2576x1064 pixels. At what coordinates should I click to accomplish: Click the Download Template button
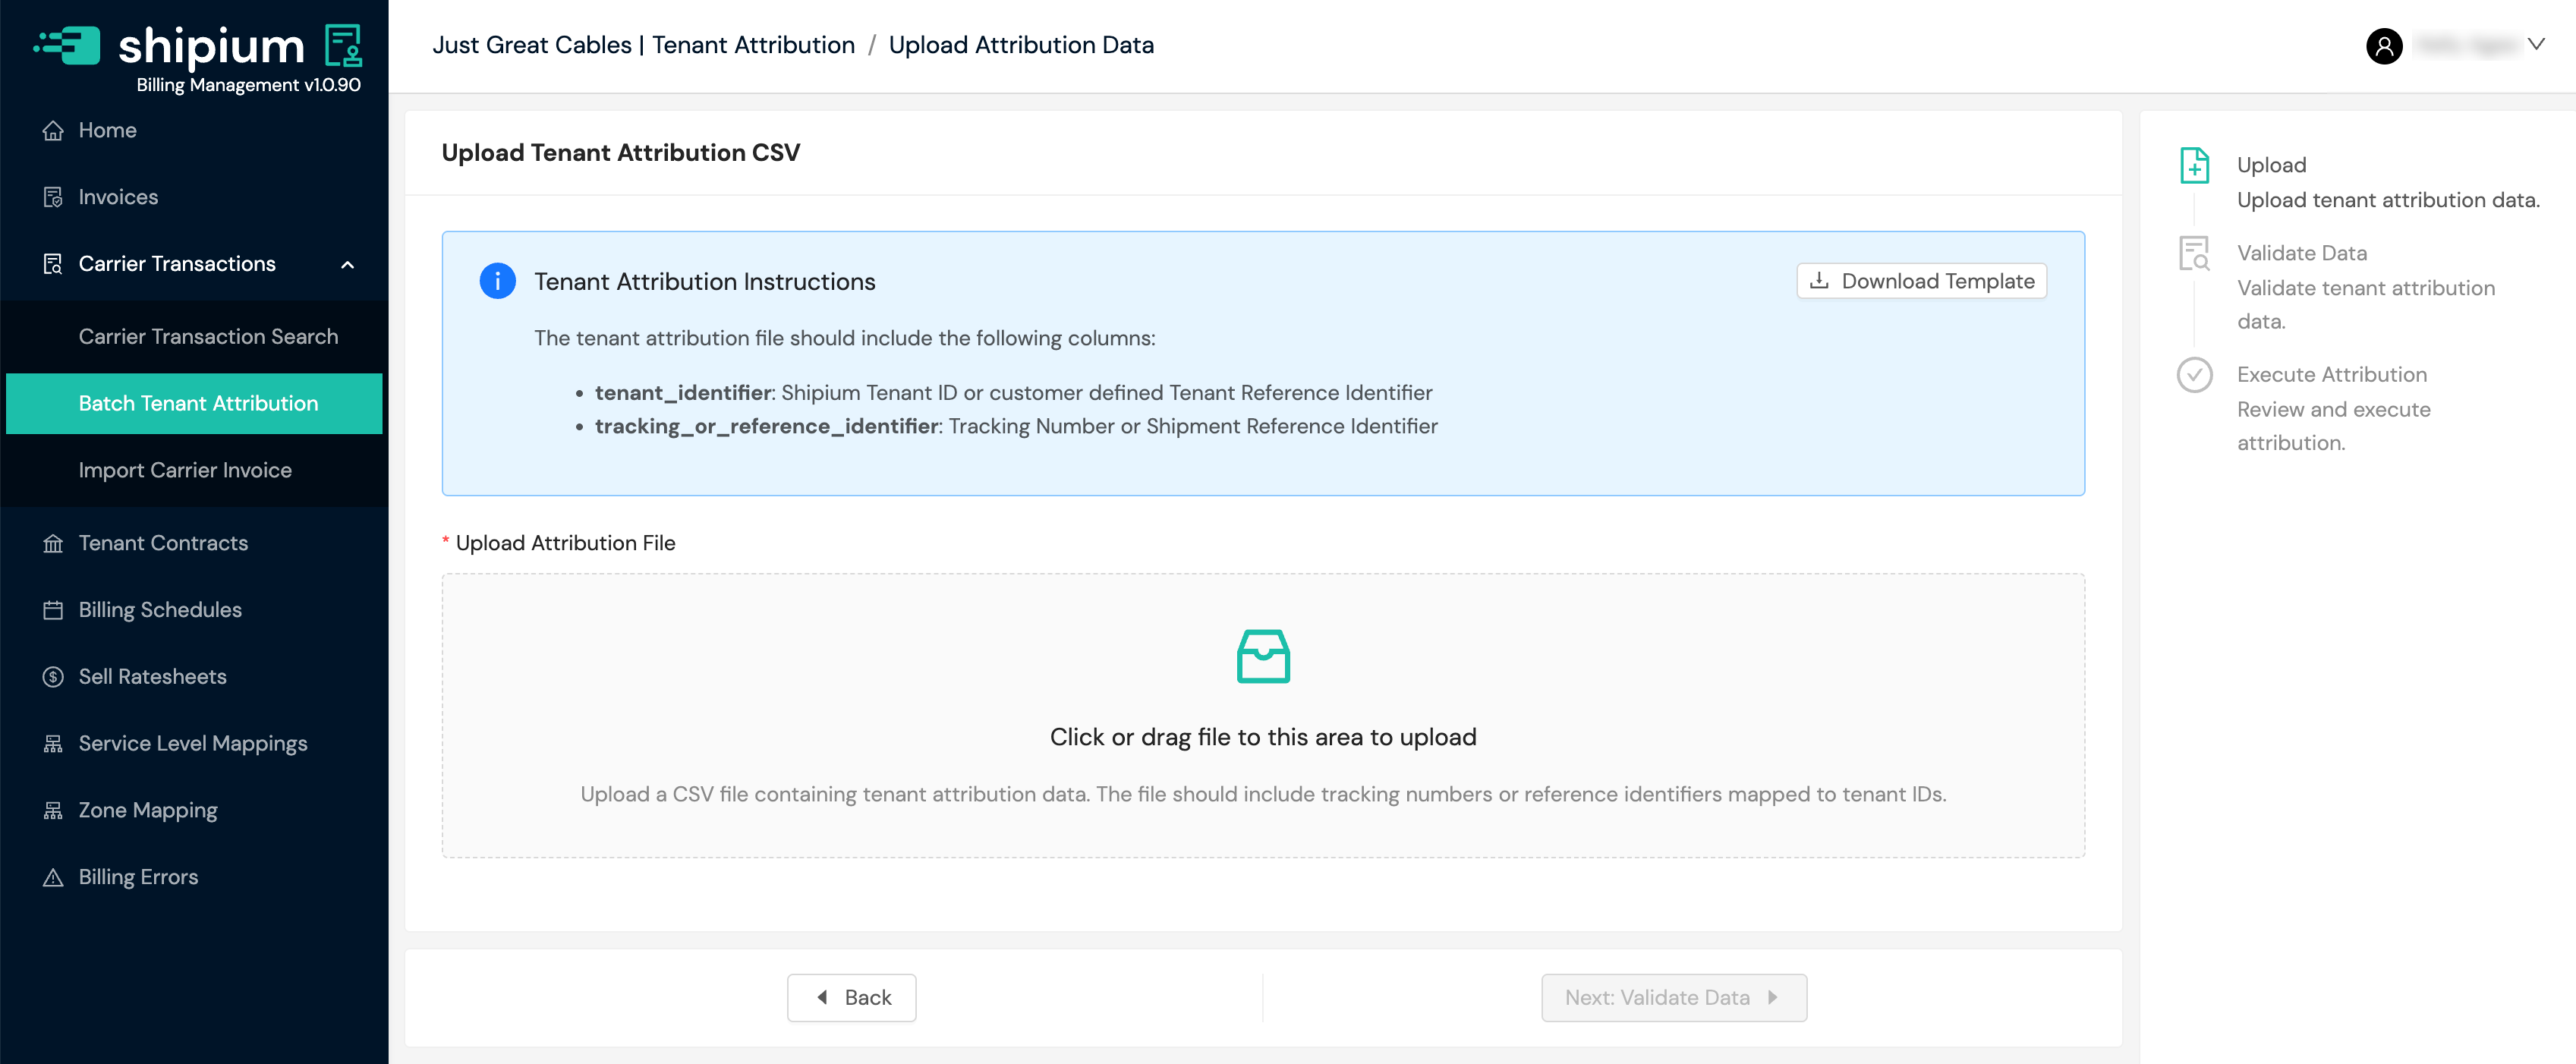1921,281
